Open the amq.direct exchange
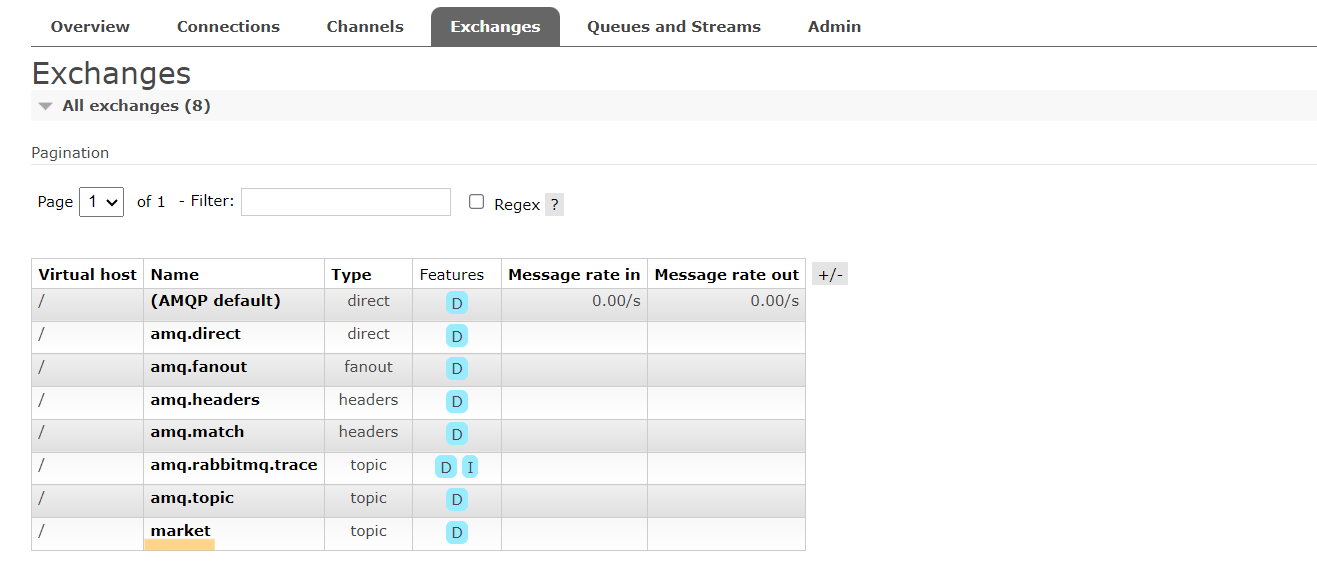Viewport: 1317px width, 565px height. coord(196,334)
